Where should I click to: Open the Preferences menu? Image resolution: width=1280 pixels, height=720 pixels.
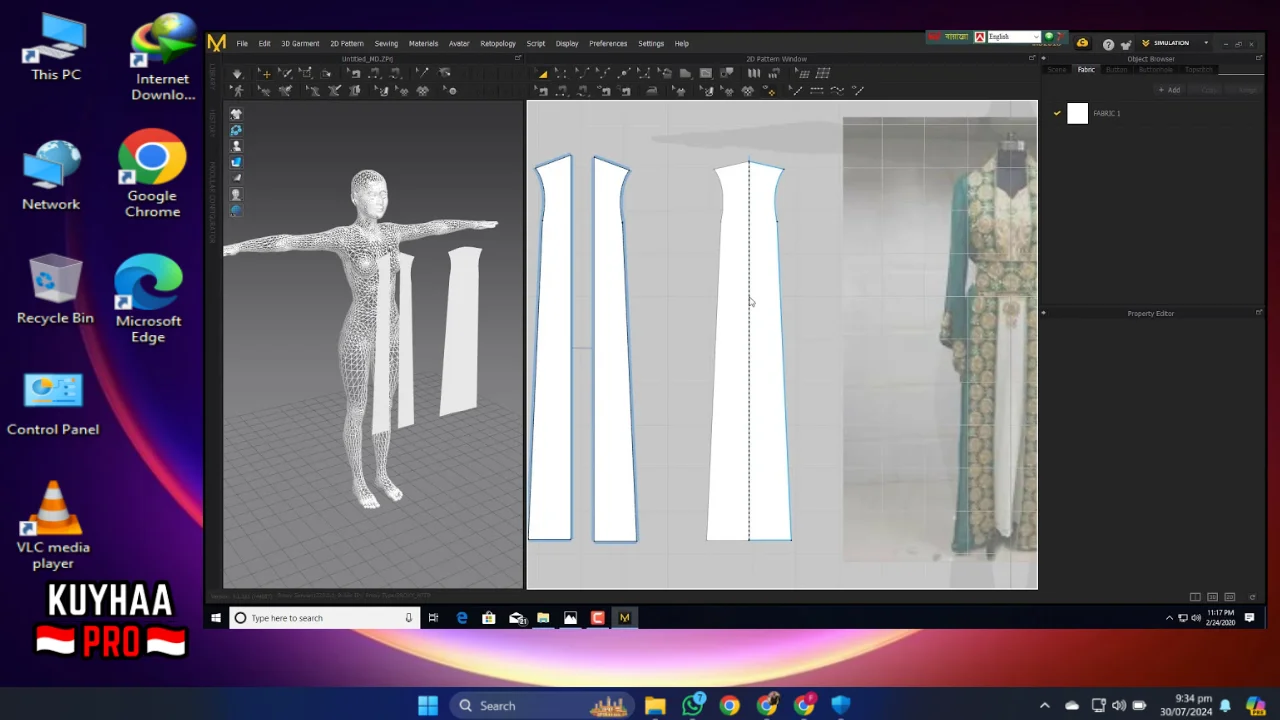pos(608,43)
